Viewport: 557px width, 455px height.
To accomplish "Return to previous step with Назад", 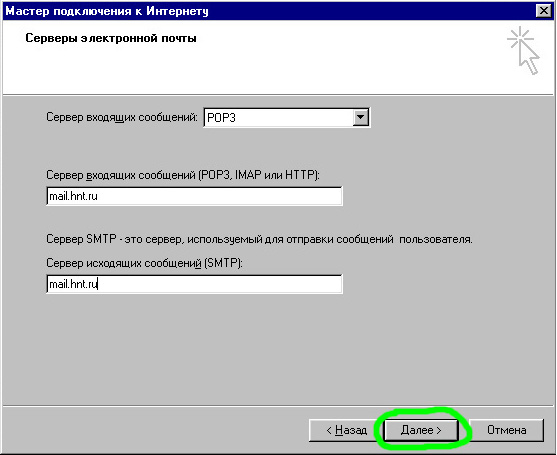I will [x=346, y=430].
